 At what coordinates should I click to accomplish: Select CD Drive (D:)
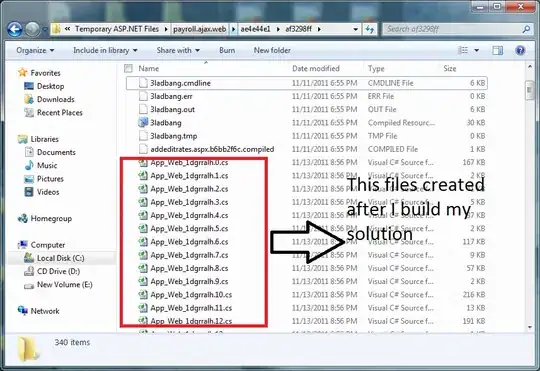click(58, 271)
